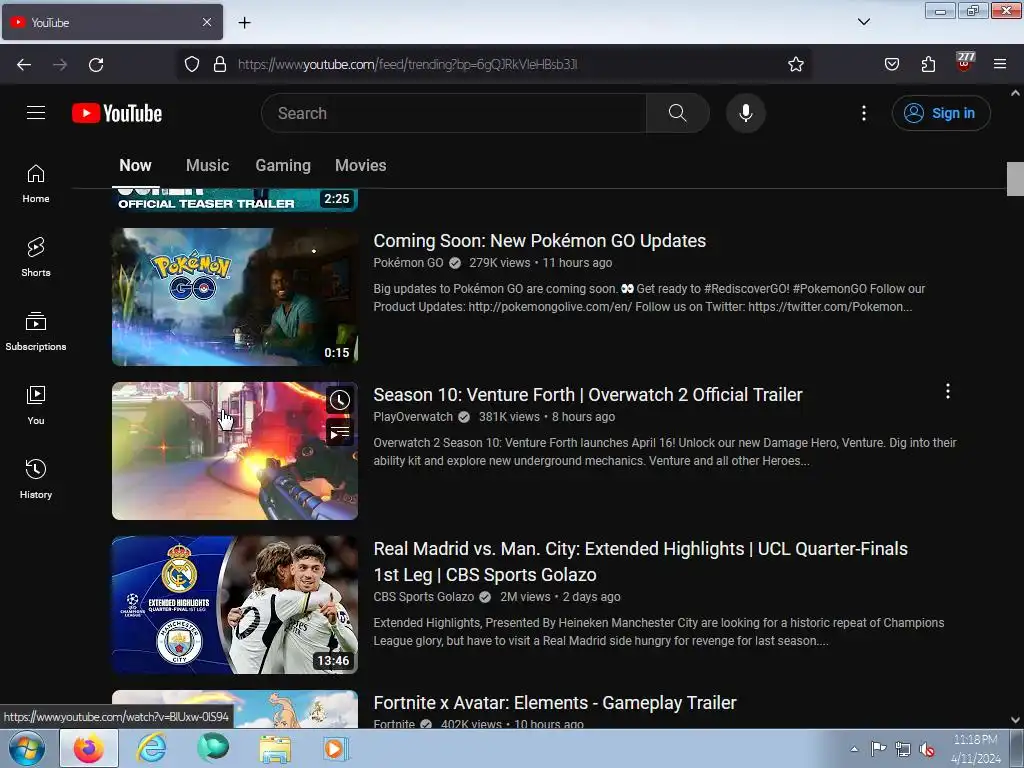This screenshot has width=1024, height=768.
Task: Open a new browser tab
Action: [x=244, y=23]
